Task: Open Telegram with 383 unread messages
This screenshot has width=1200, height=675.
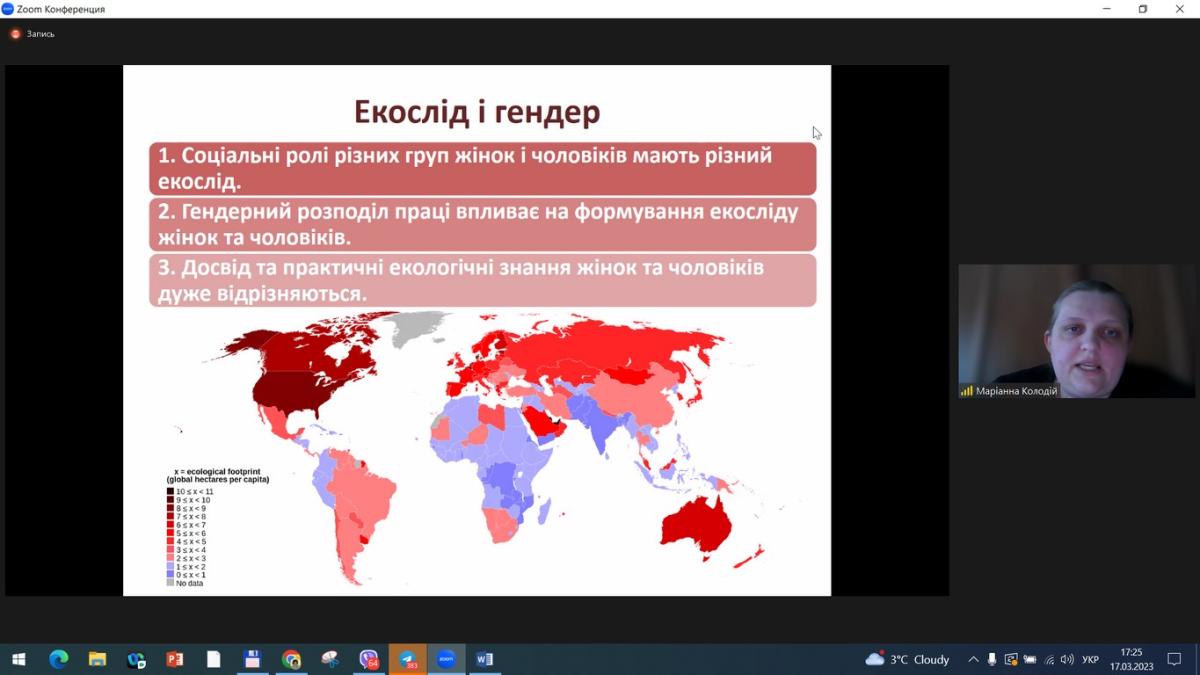Action: coord(408,659)
